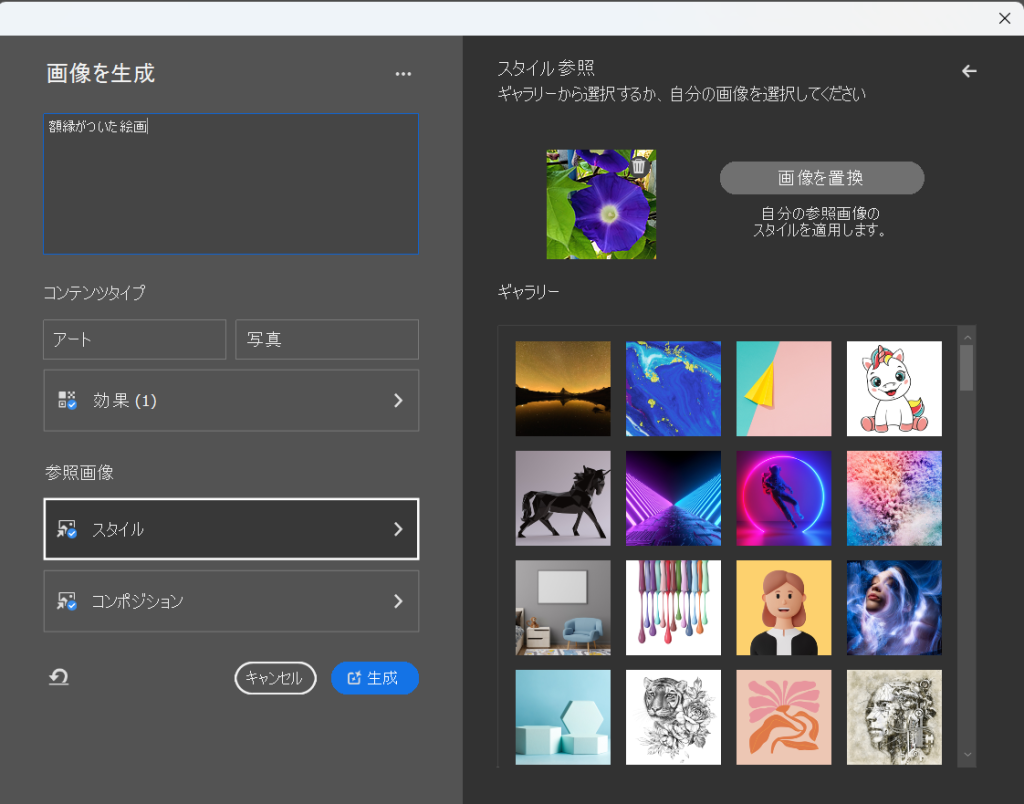Select the 写真 content type
This screenshot has height=804, width=1024.
click(x=326, y=340)
